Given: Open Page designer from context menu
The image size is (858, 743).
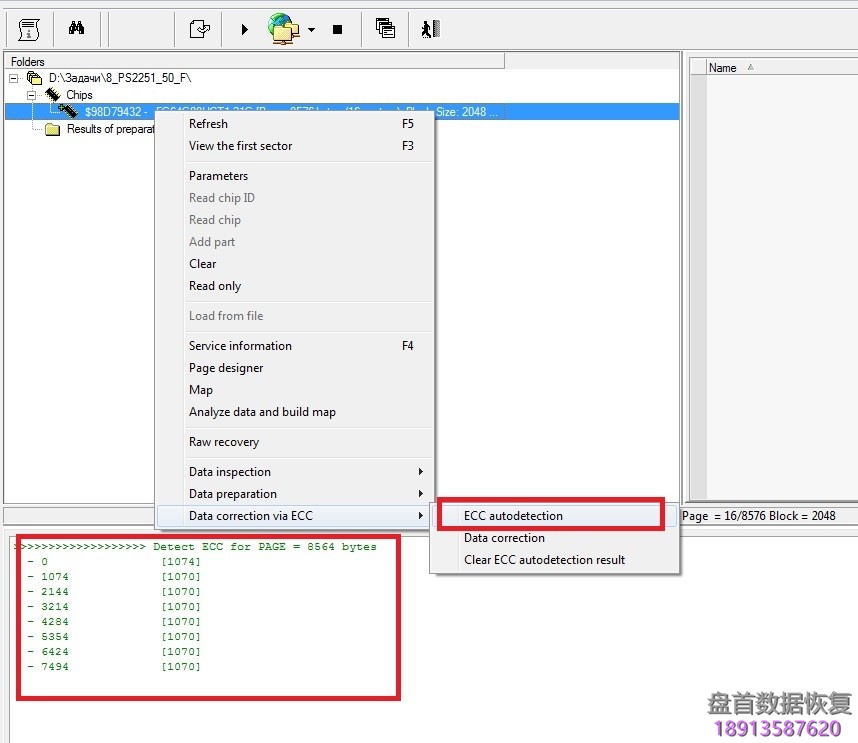Looking at the screenshot, I should coord(226,368).
